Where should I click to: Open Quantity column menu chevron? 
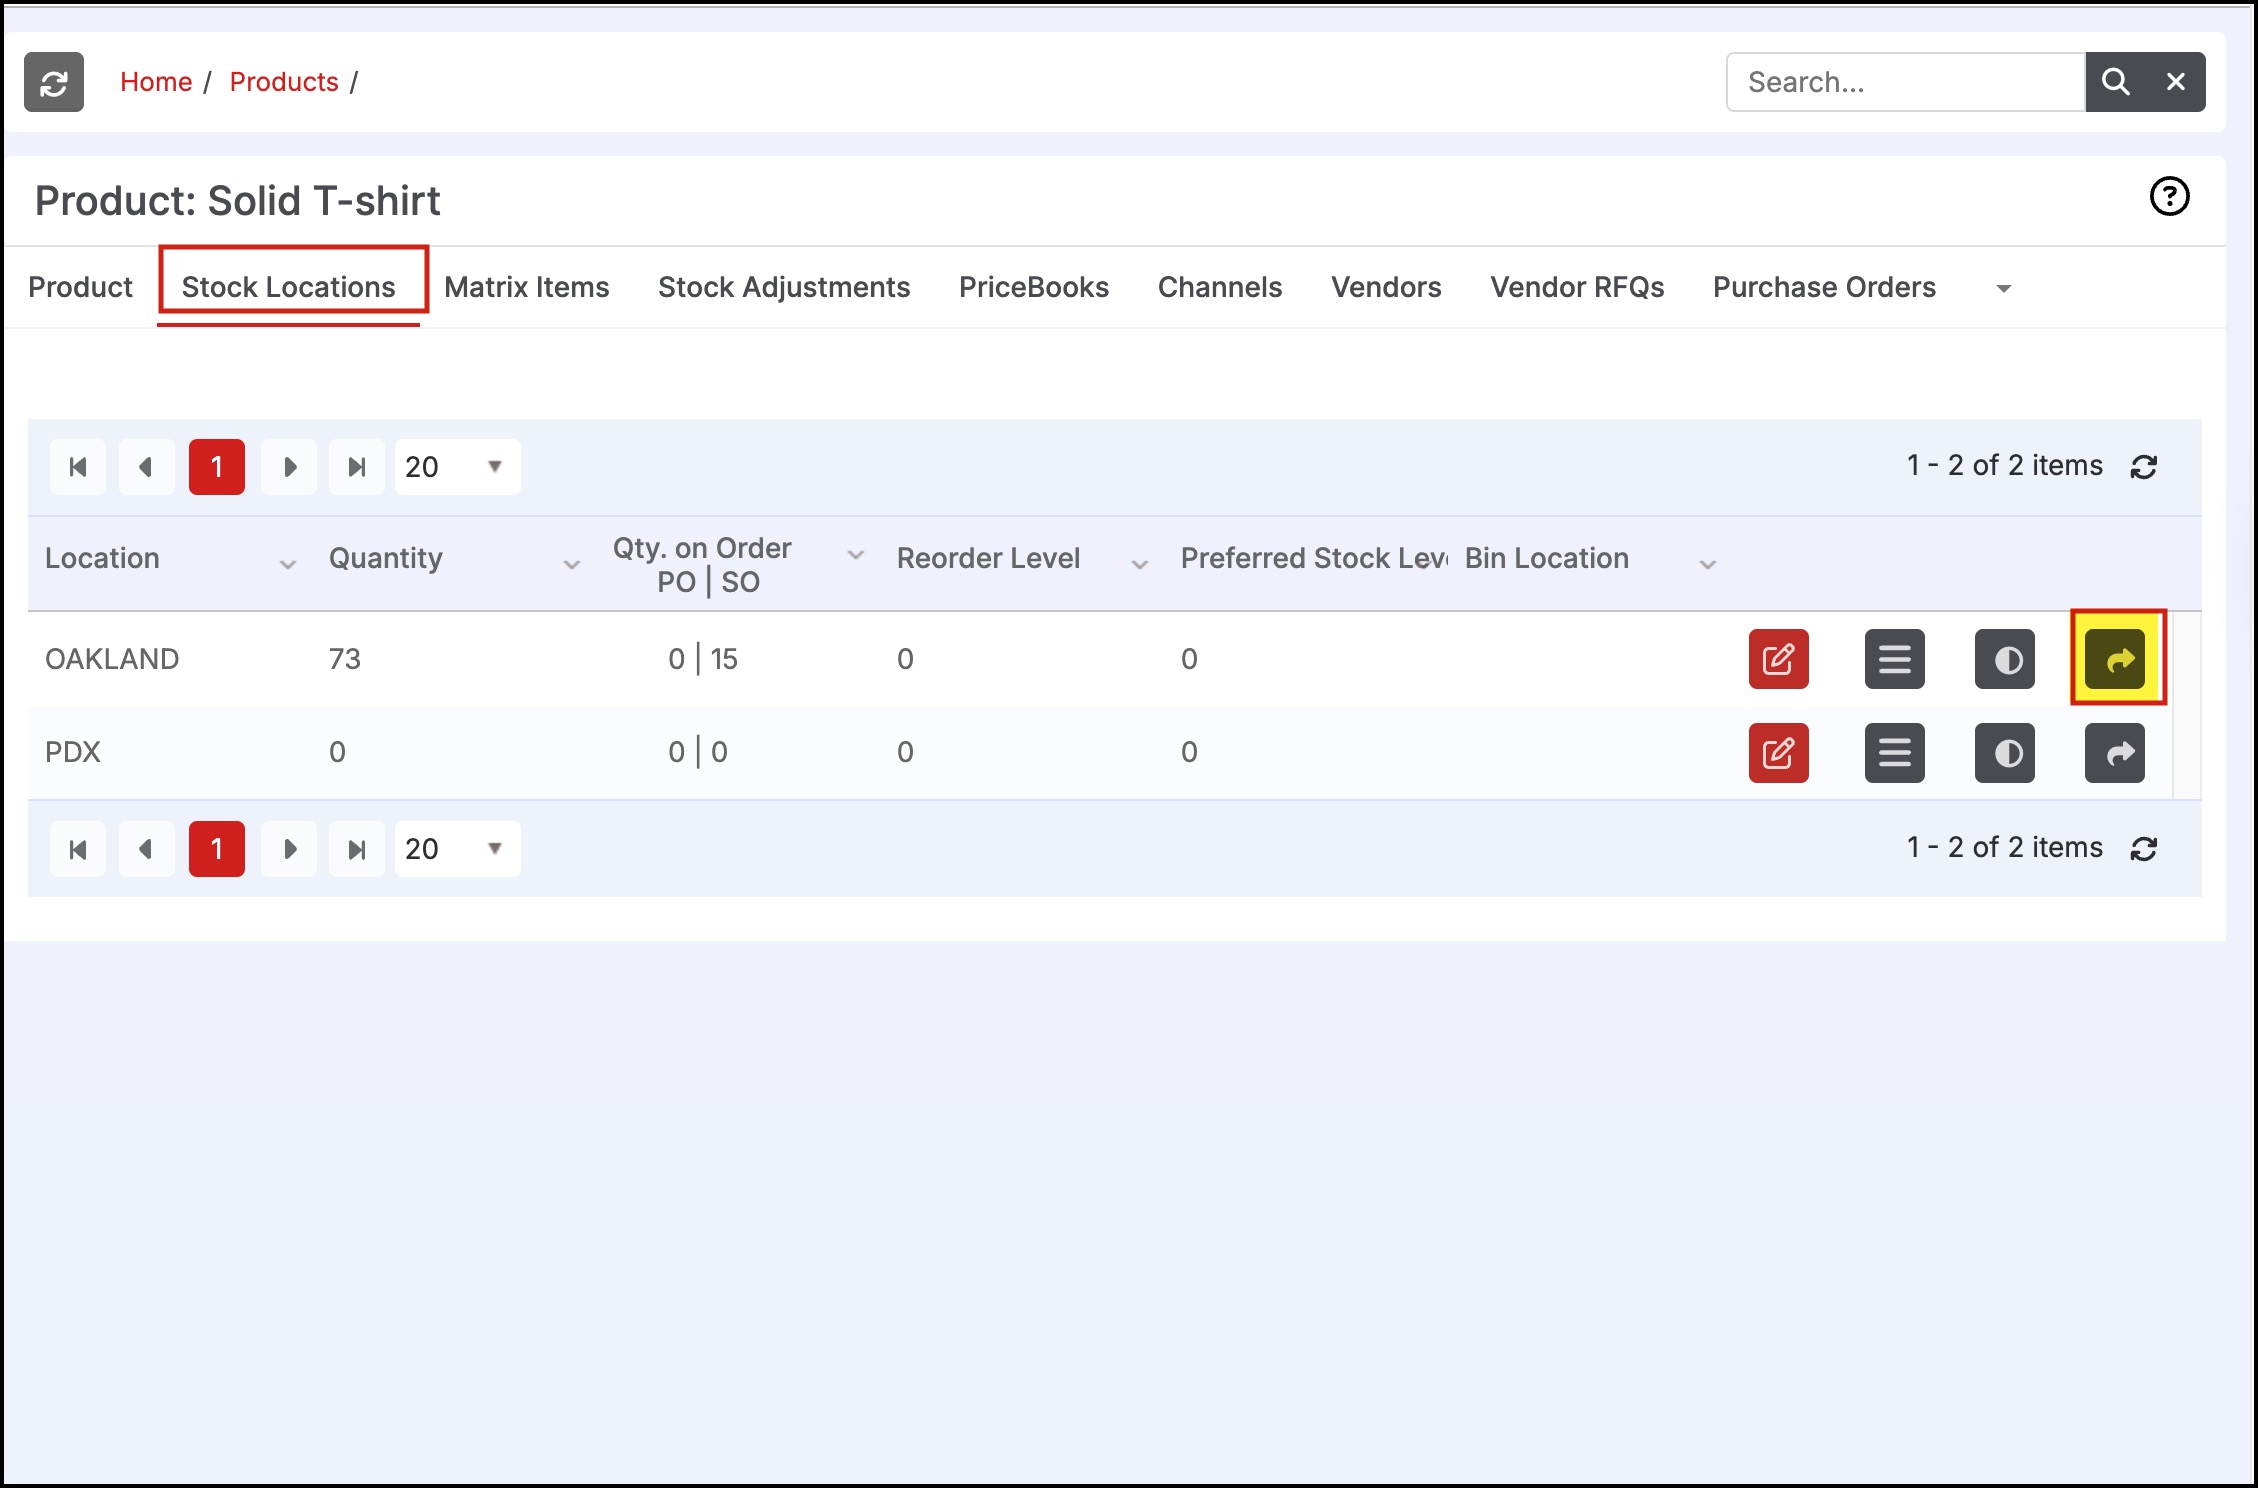(x=572, y=565)
